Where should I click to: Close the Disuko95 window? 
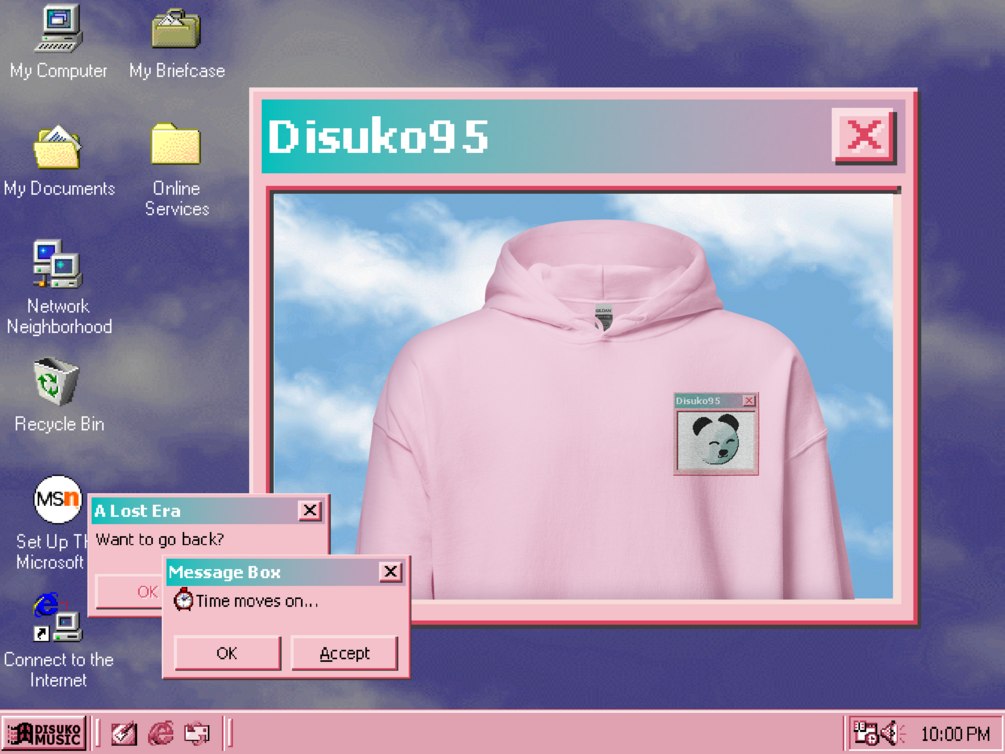pyautogui.click(x=863, y=135)
